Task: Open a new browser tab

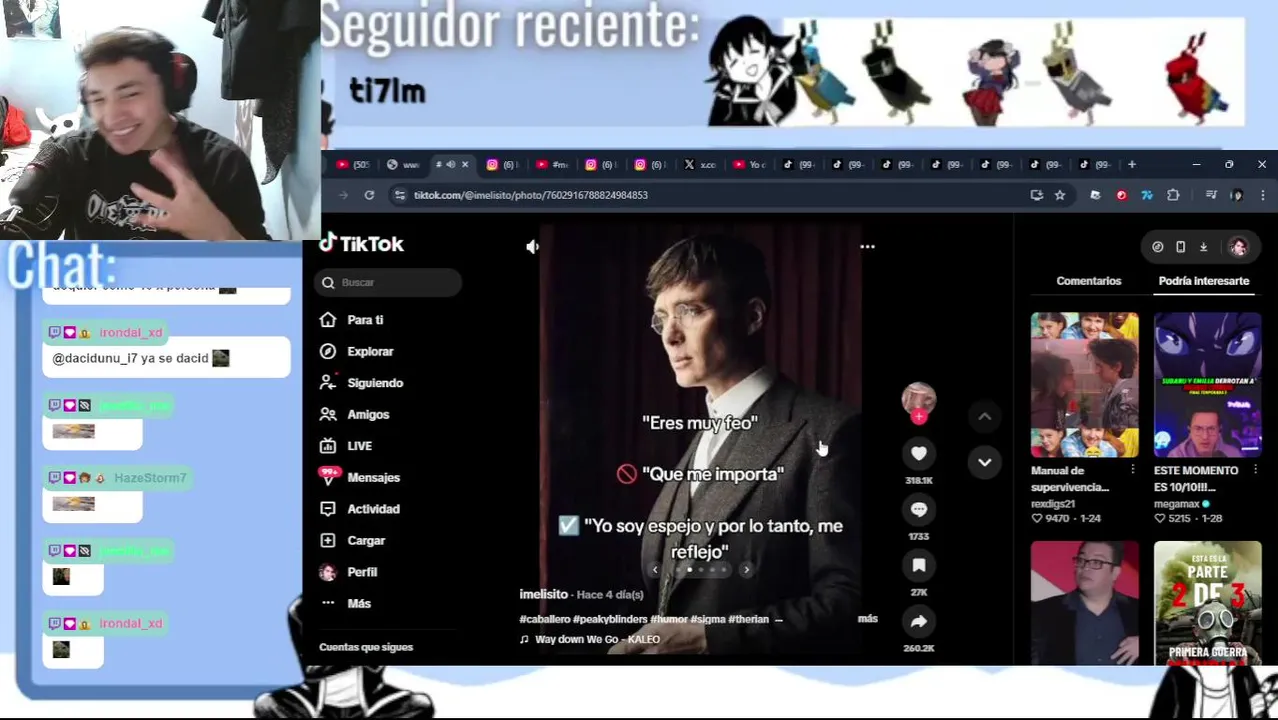Action: click(x=1132, y=165)
